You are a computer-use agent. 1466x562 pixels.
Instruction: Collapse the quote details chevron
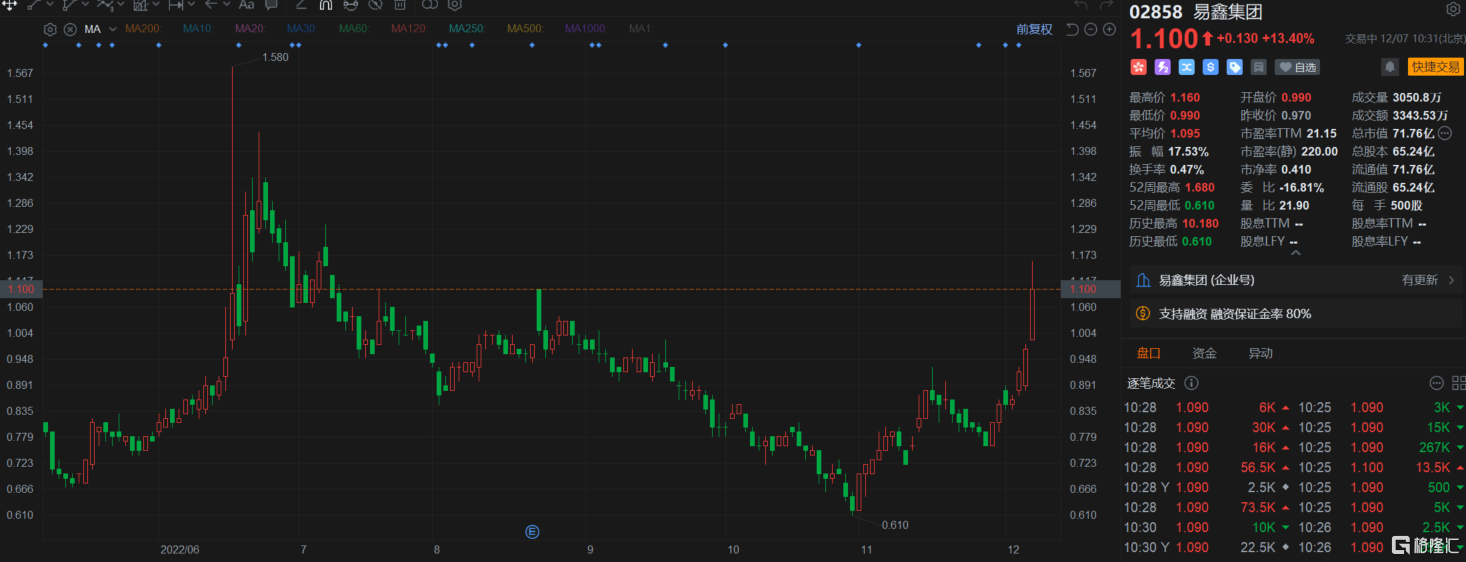tap(1298, 253)
